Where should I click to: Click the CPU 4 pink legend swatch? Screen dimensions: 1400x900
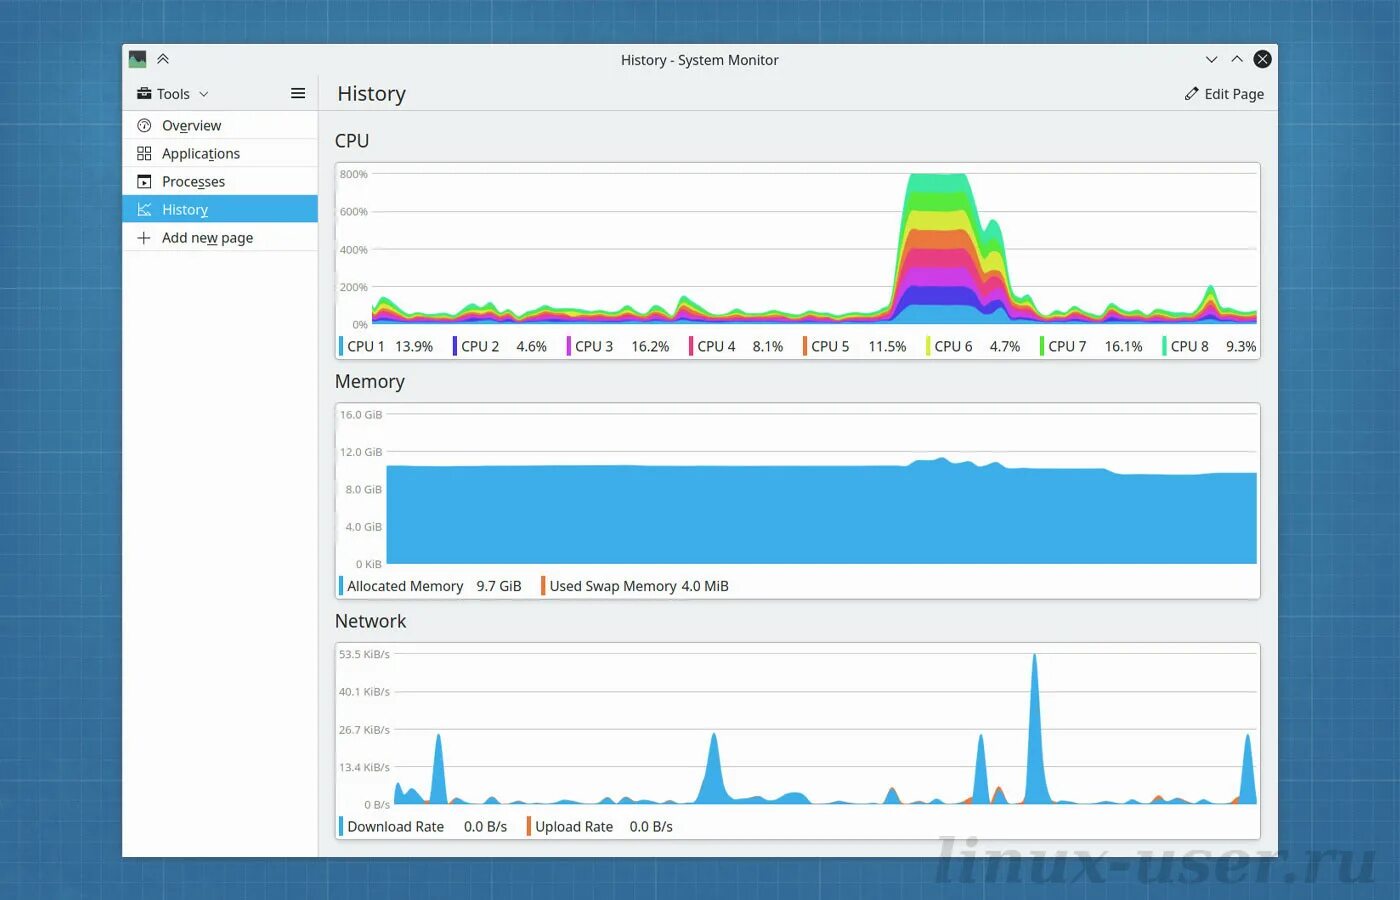point(691,346)
